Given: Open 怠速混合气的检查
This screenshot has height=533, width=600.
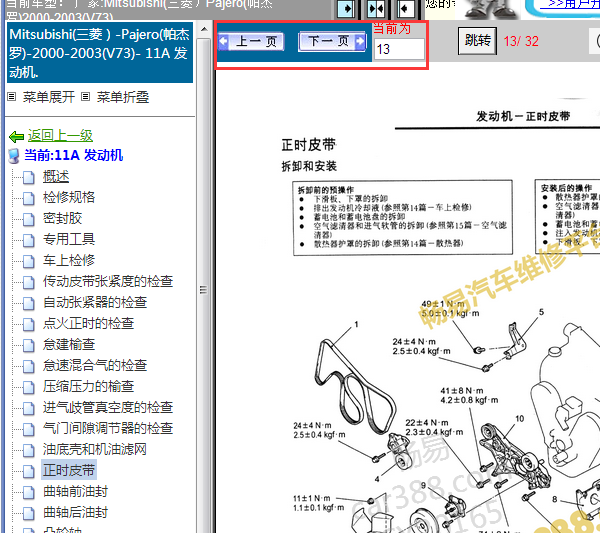Looking at the screenshot, I should (95, 365).
